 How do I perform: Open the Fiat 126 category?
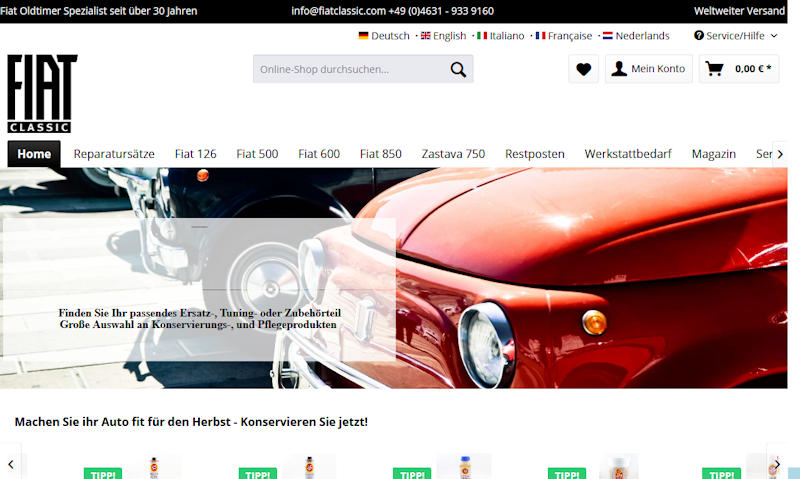195,154
